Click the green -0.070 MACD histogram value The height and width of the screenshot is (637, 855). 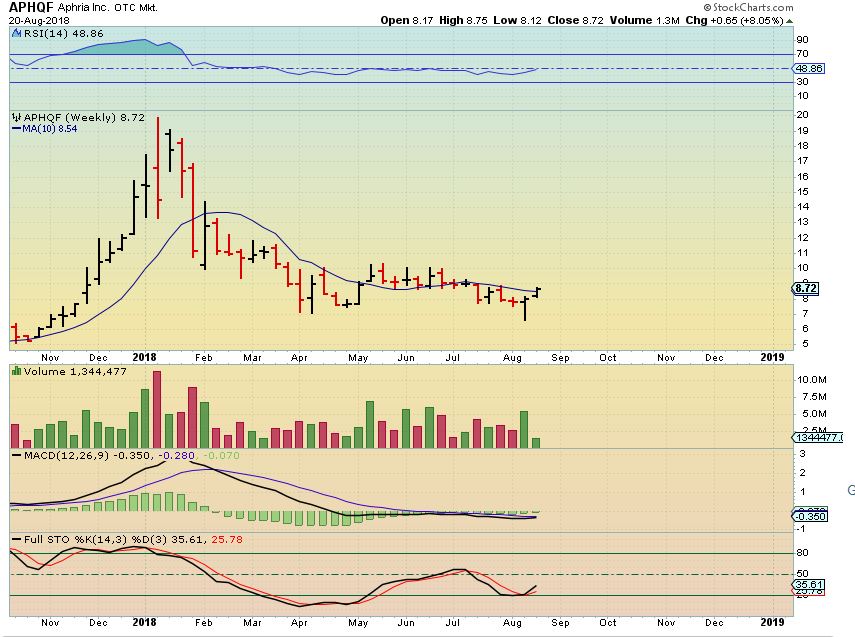point(221,455)
